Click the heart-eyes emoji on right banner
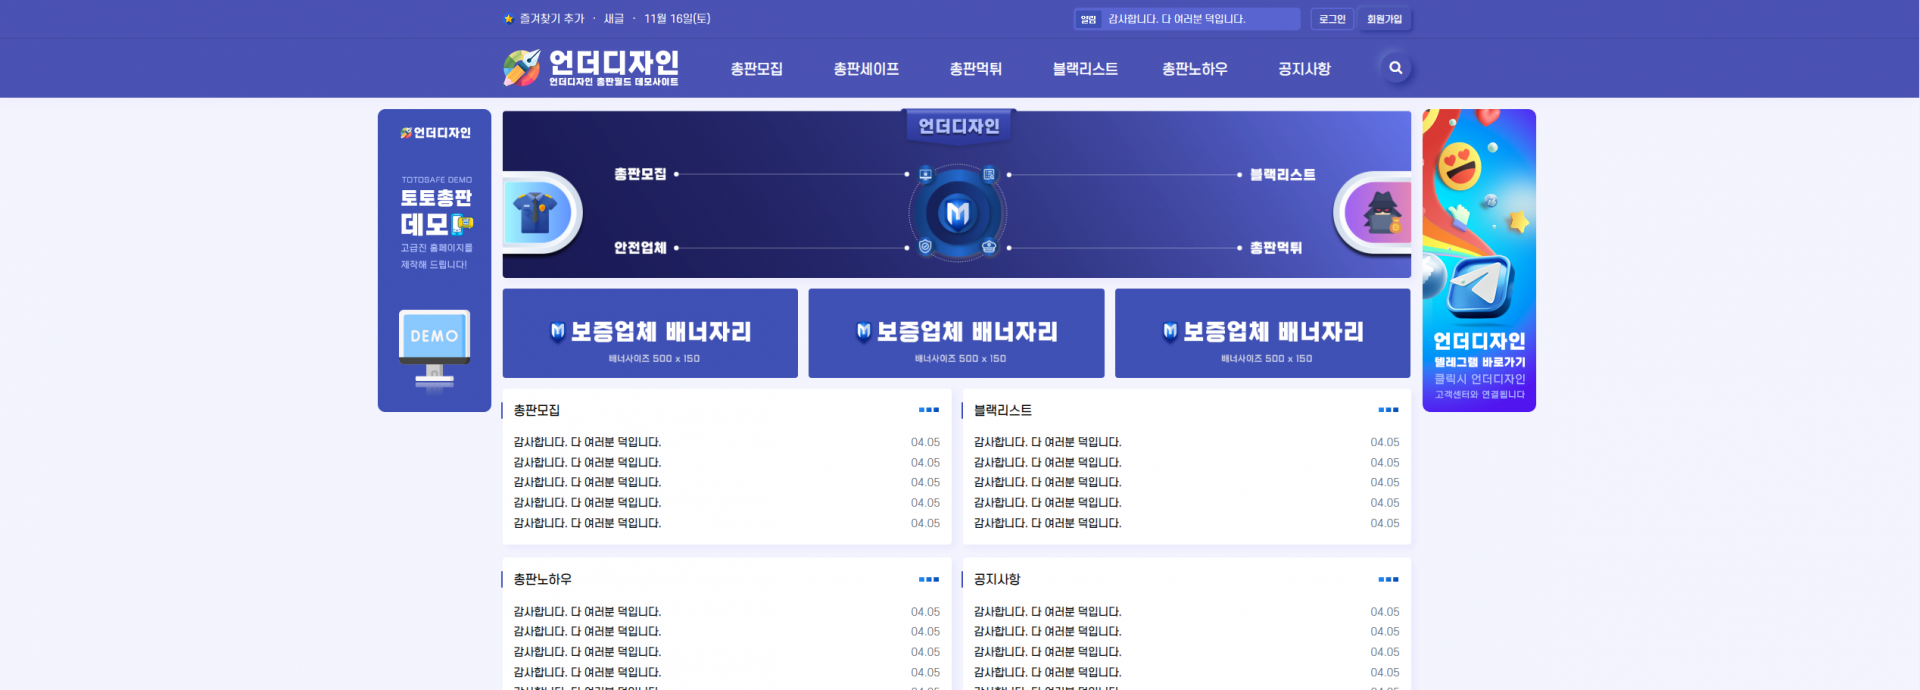This screenshot has height=690, width=1920. pos(1459,167)
